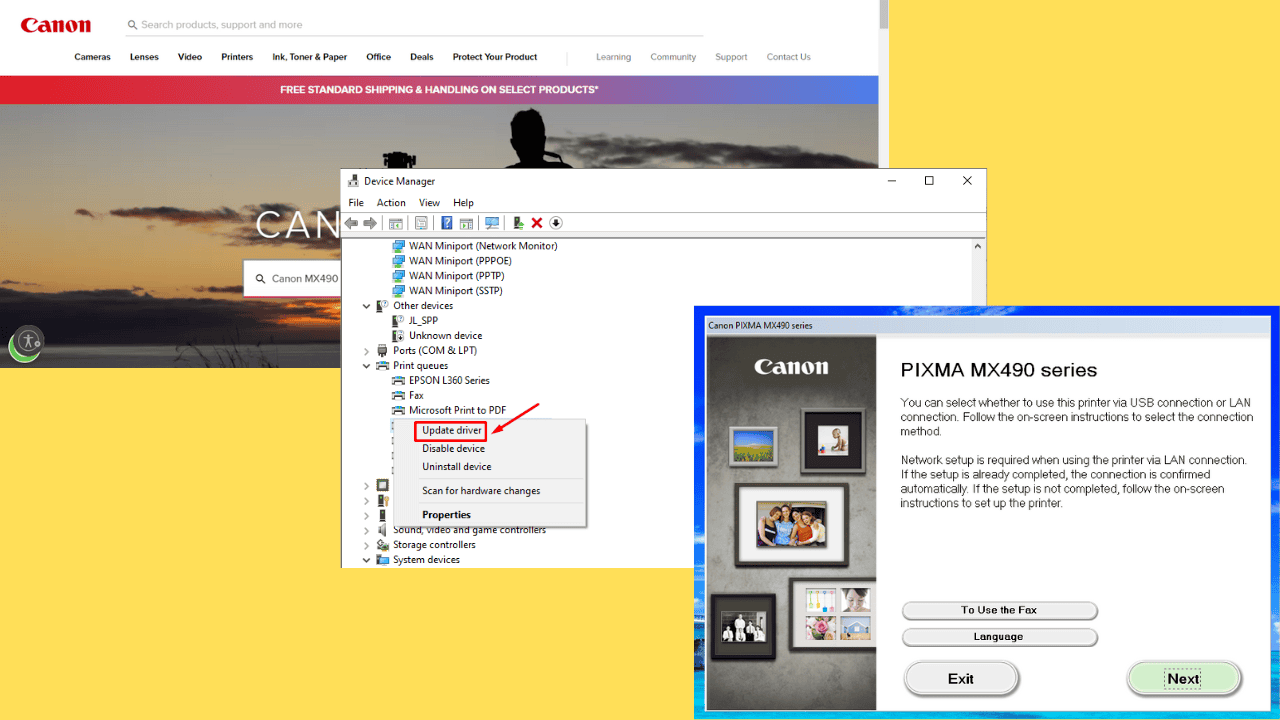1280x720 pixels.
Task: Click the Back arrow in Device Manager toolbar
Action: coord(352,223)
